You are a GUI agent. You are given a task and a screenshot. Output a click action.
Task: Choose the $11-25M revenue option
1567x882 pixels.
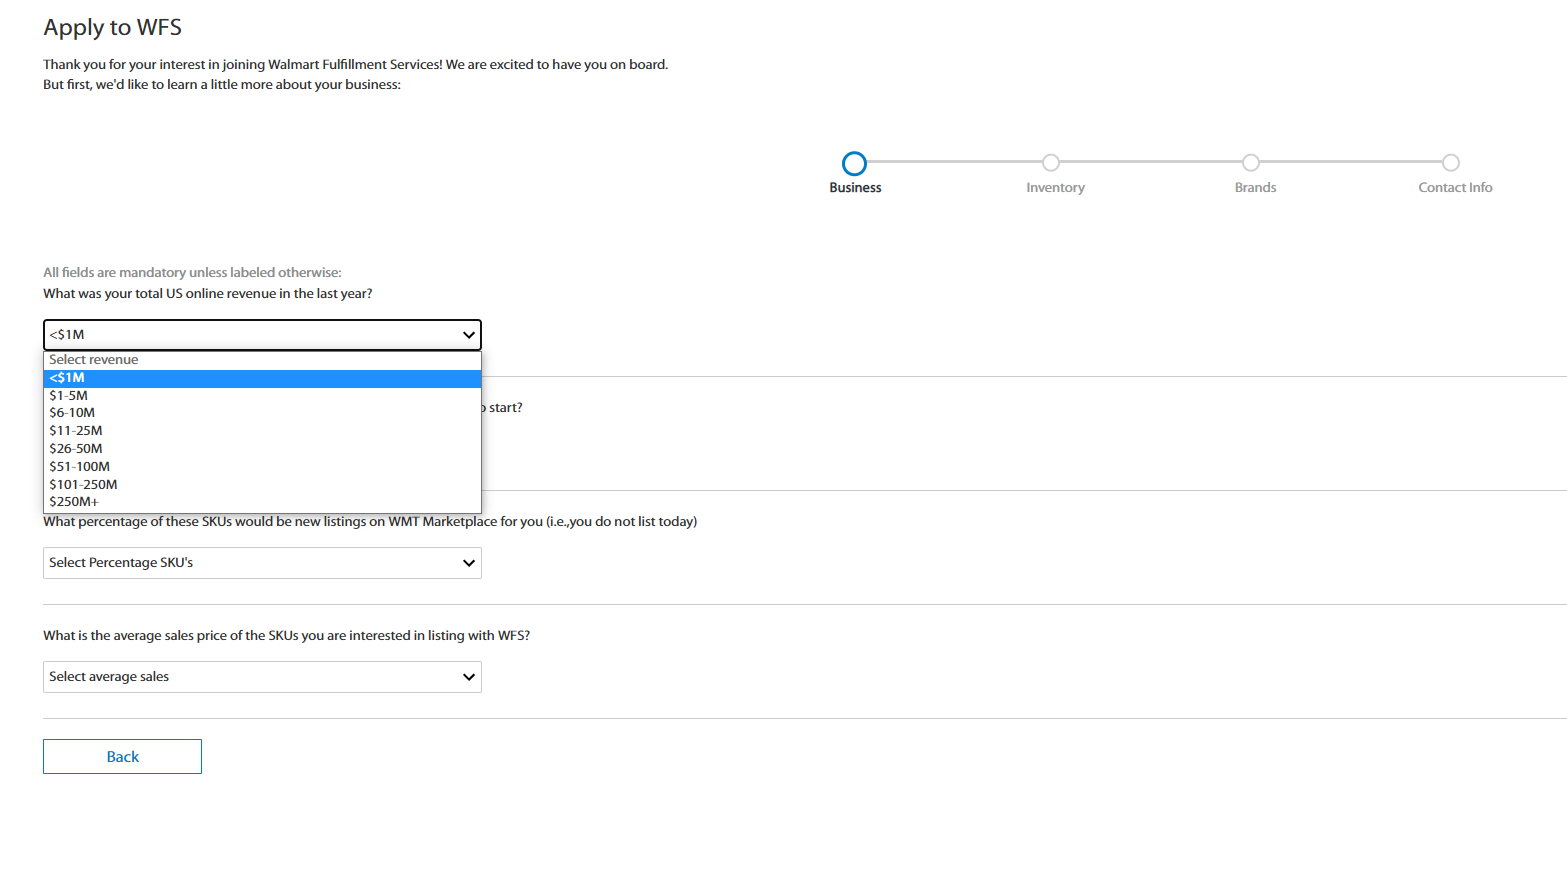262,431
